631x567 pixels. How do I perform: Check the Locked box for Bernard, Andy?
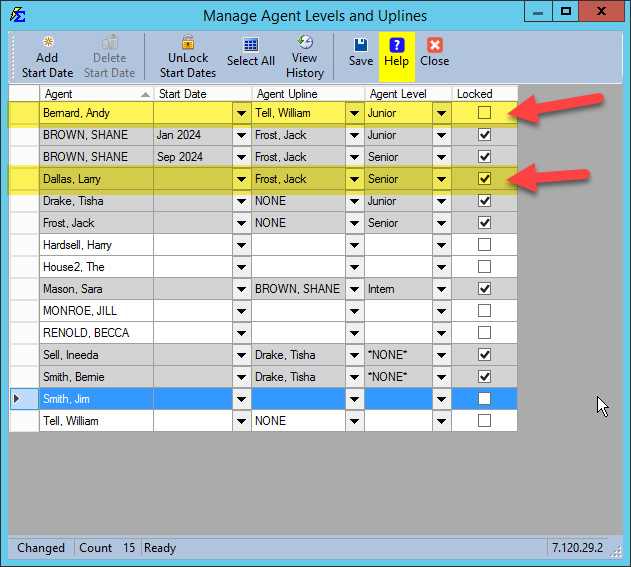tap(485, 113)
